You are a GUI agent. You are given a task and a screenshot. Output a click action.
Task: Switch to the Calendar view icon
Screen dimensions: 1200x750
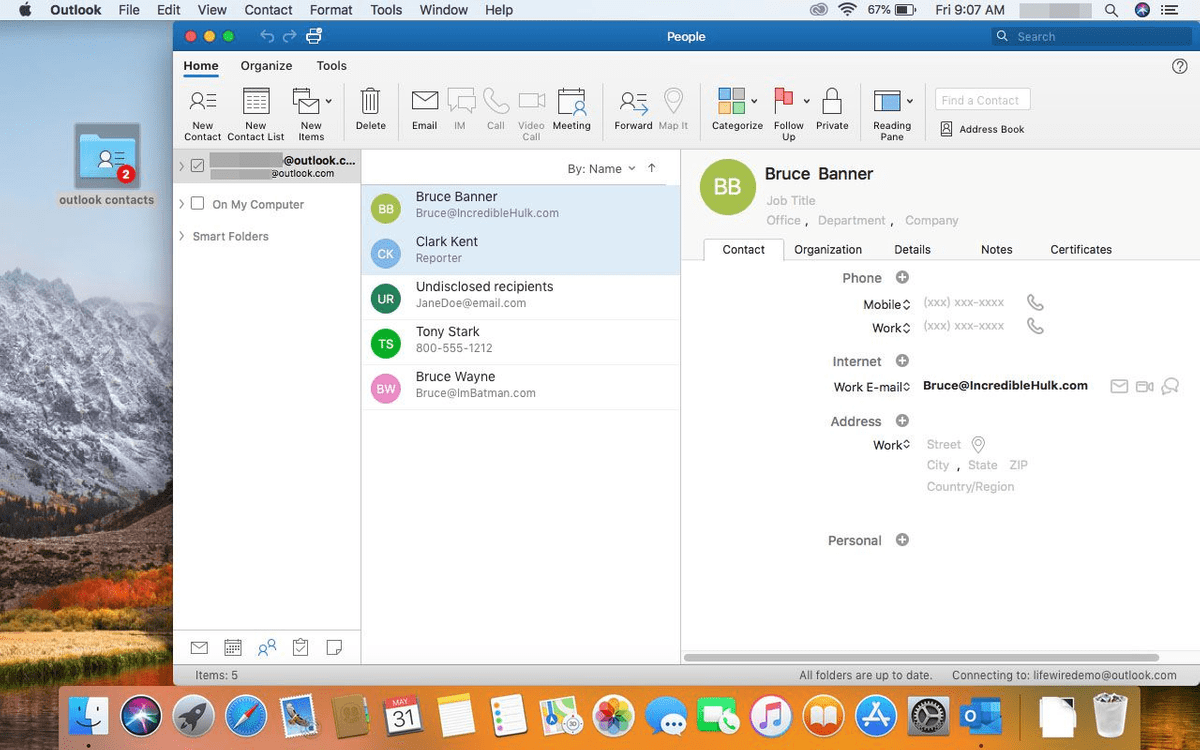[x=232, y=647]
